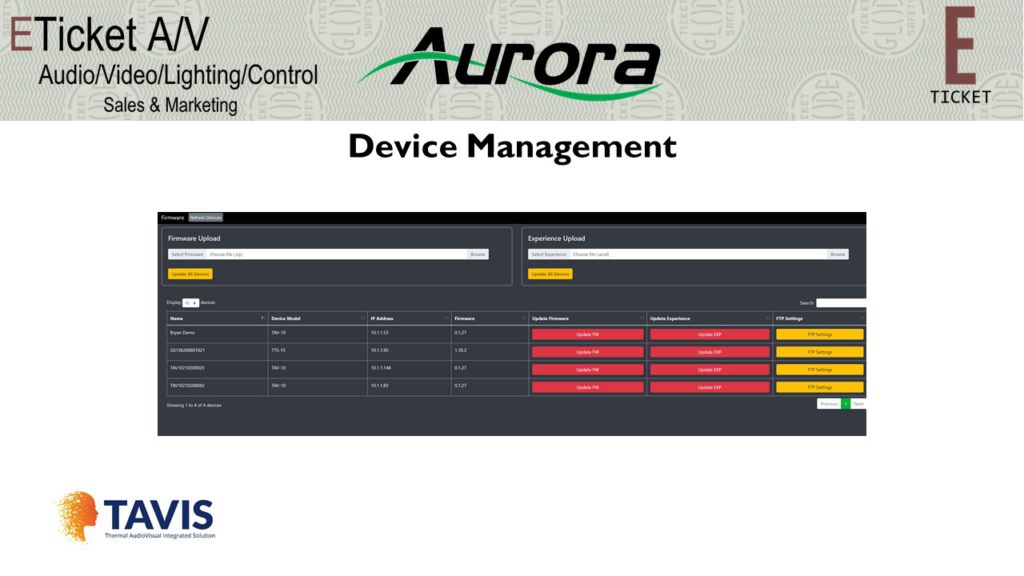Click Update FW for Bryan Demo

click(x=588, y=334)
